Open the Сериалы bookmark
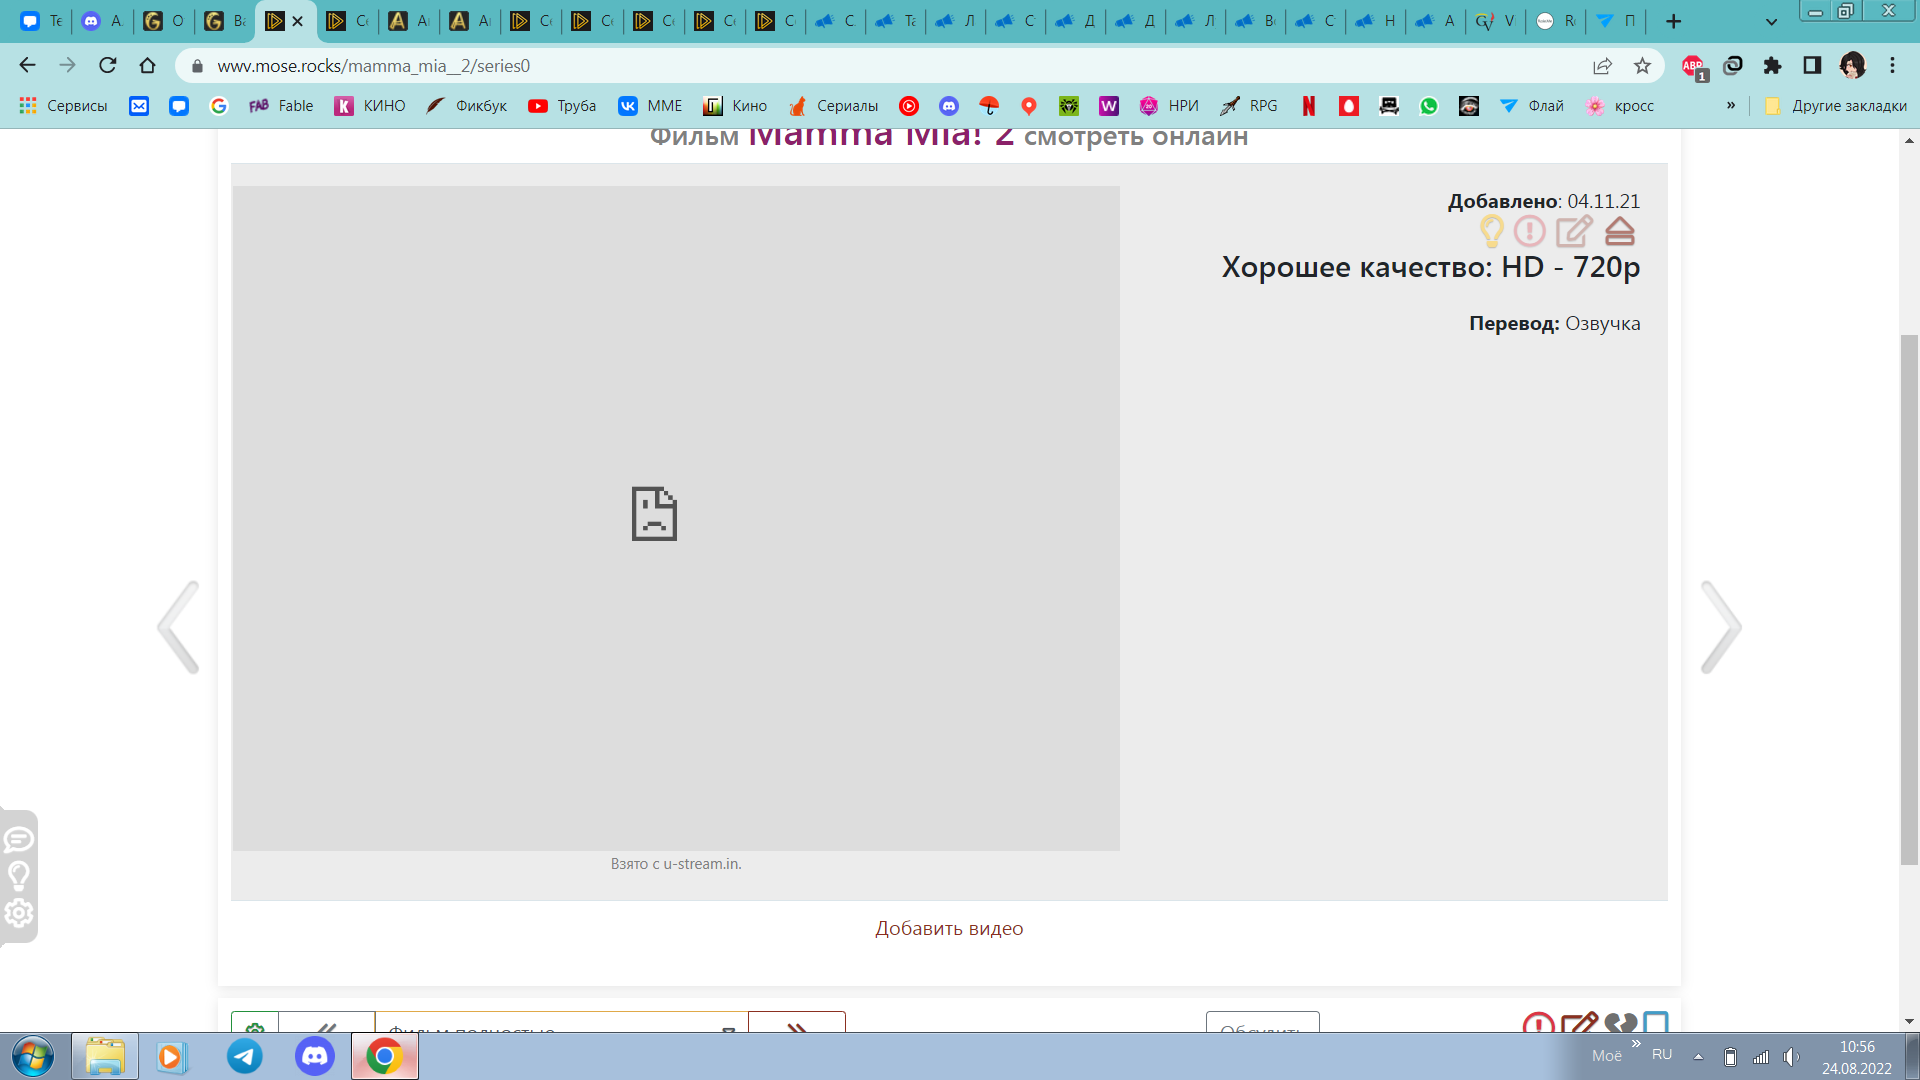Viewport: 1920px width, 1080px height. [x=833, y=106]
